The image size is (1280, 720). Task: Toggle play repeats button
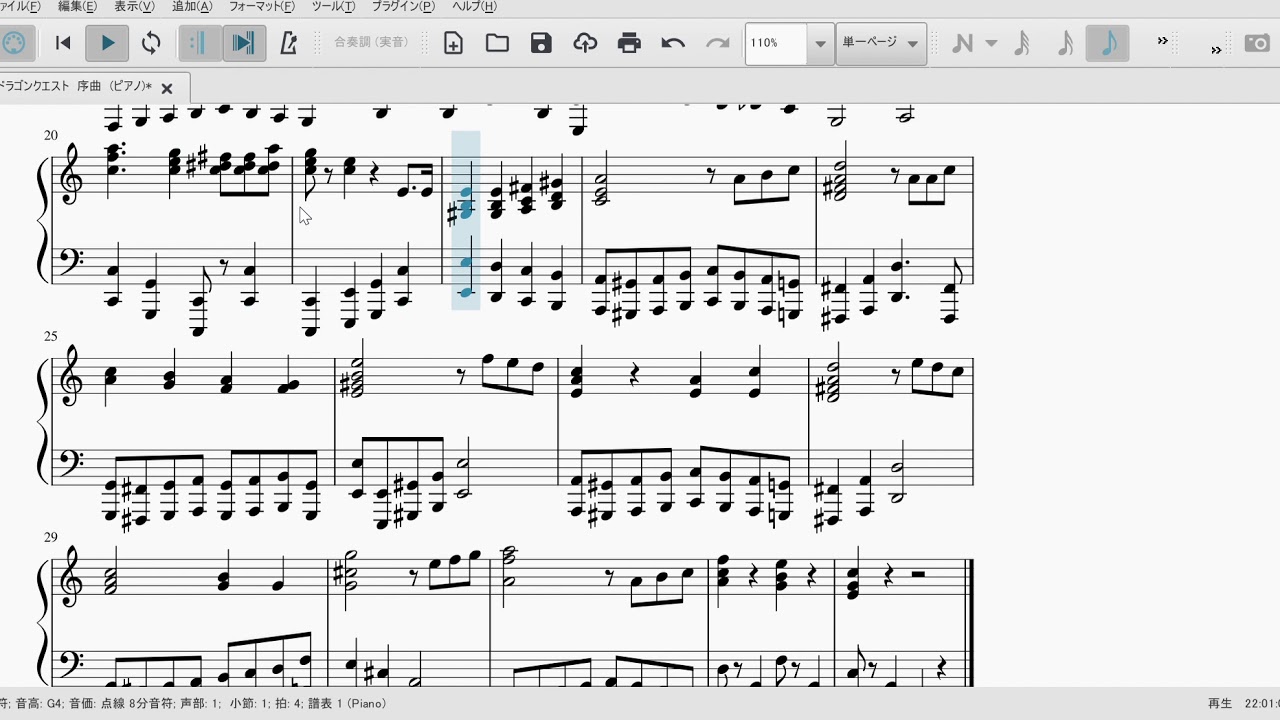tap(199, 43)
